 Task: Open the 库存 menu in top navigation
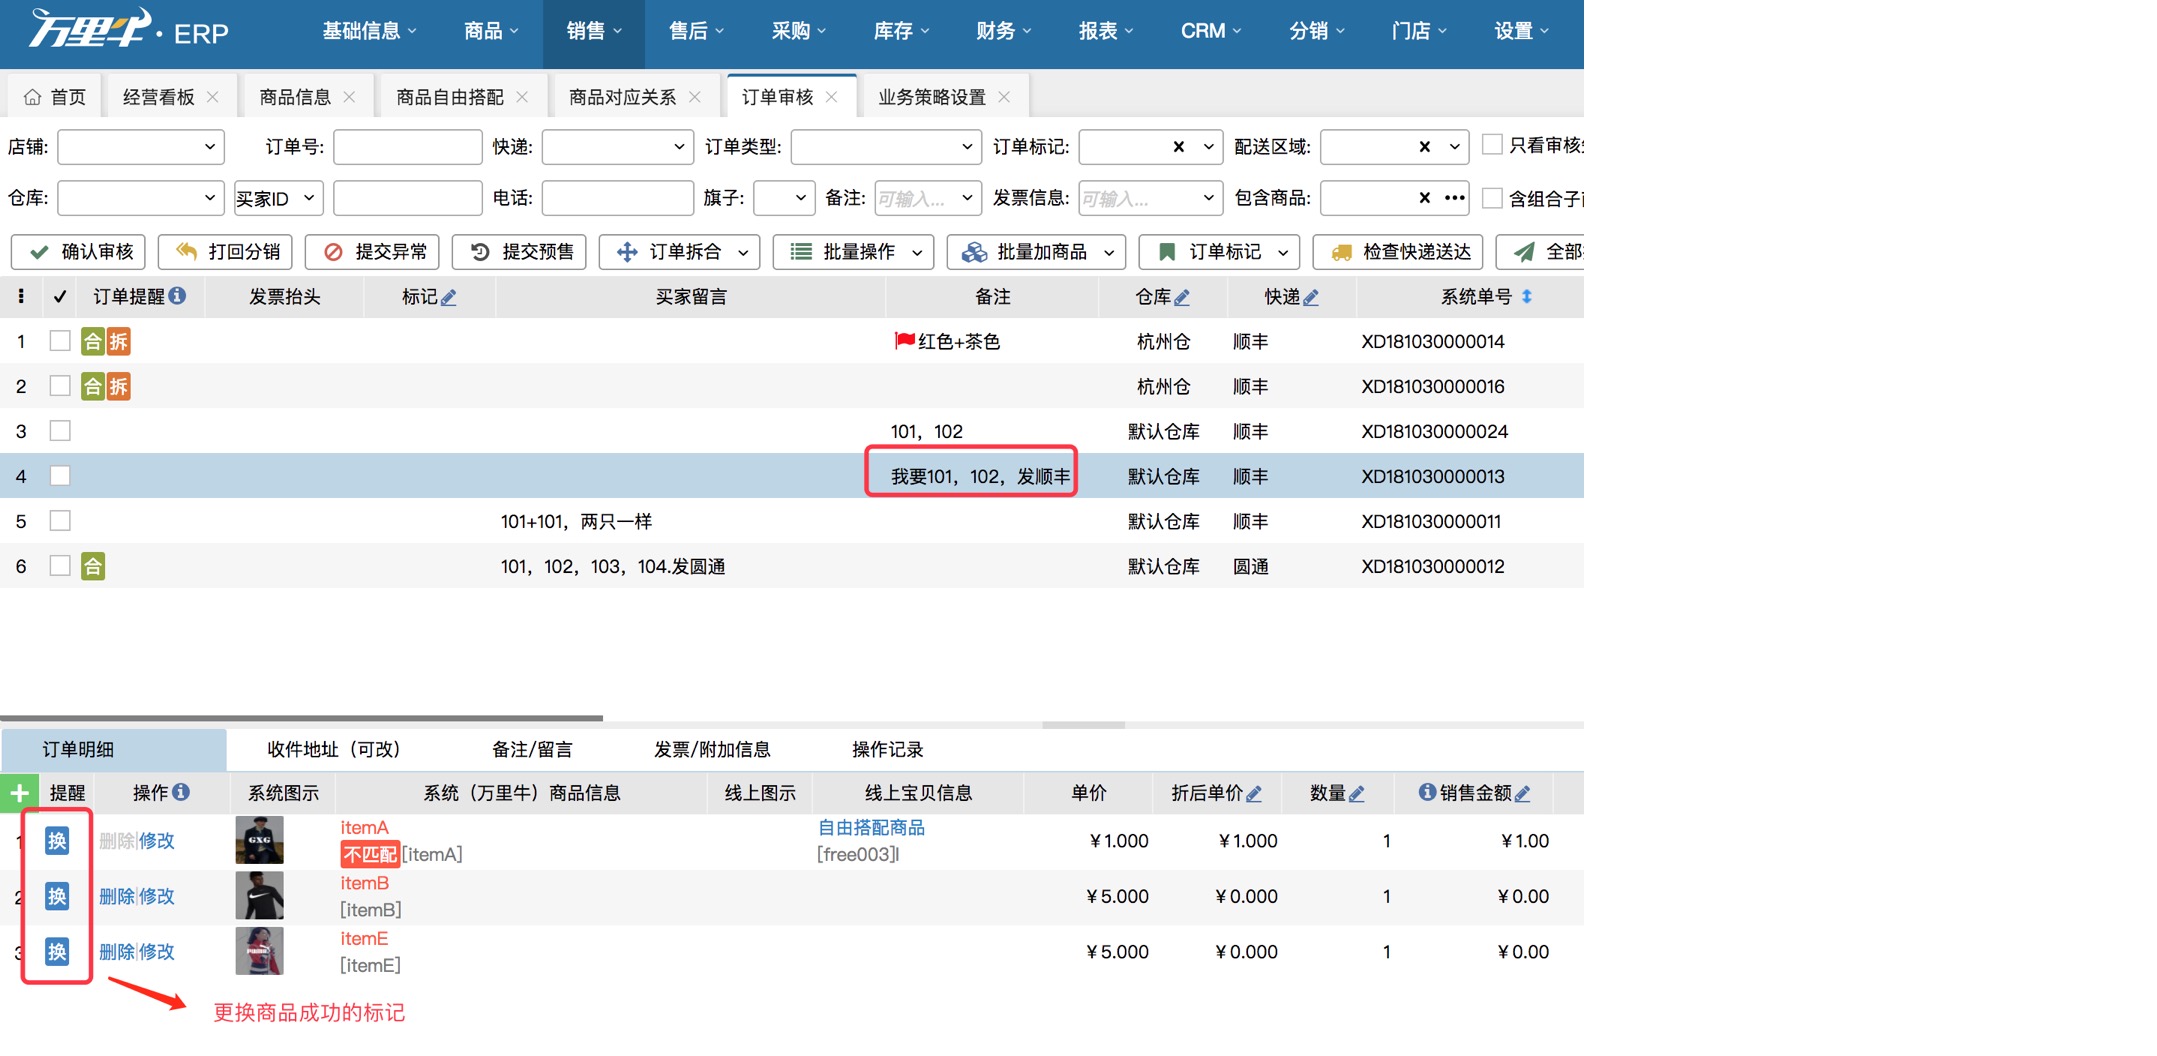(898, 30)
